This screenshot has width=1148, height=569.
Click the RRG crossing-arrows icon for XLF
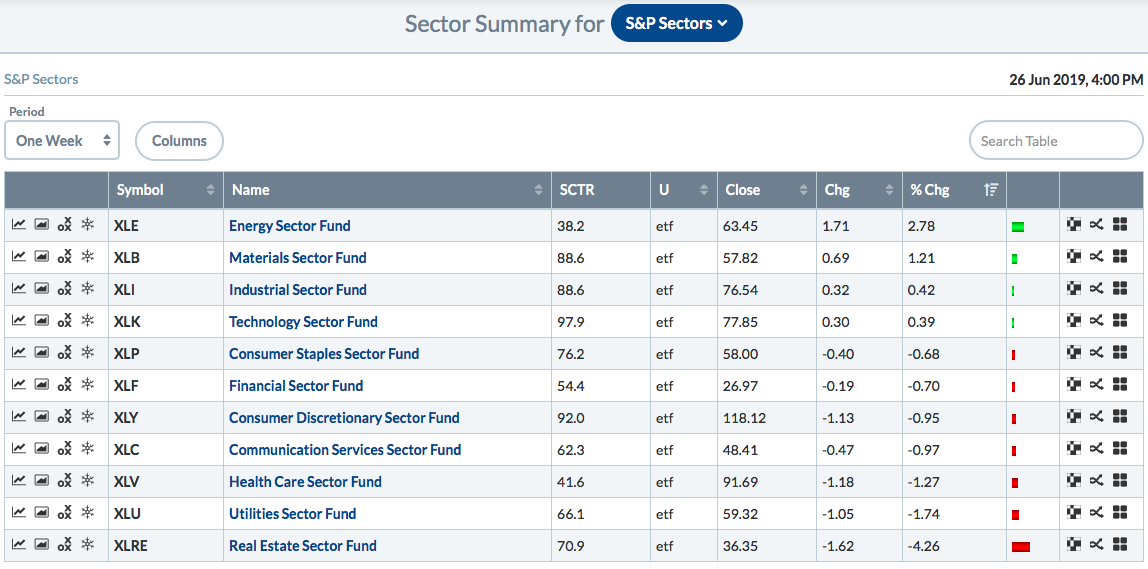coord(1097,385)
